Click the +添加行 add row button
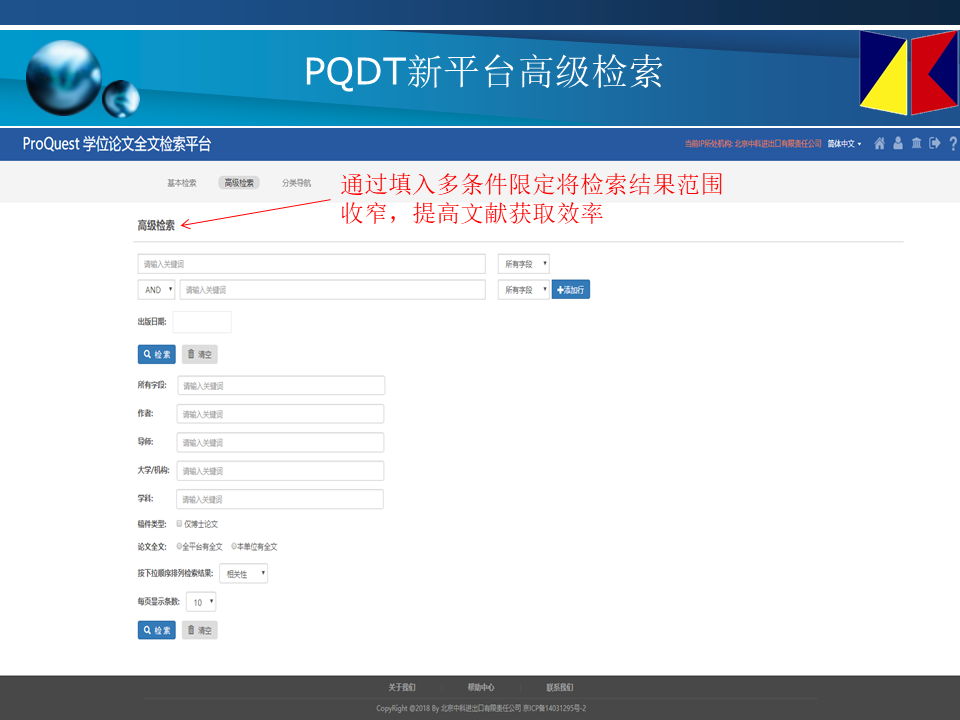The width and height of the screenshot is (960, 720). point(571,290)
